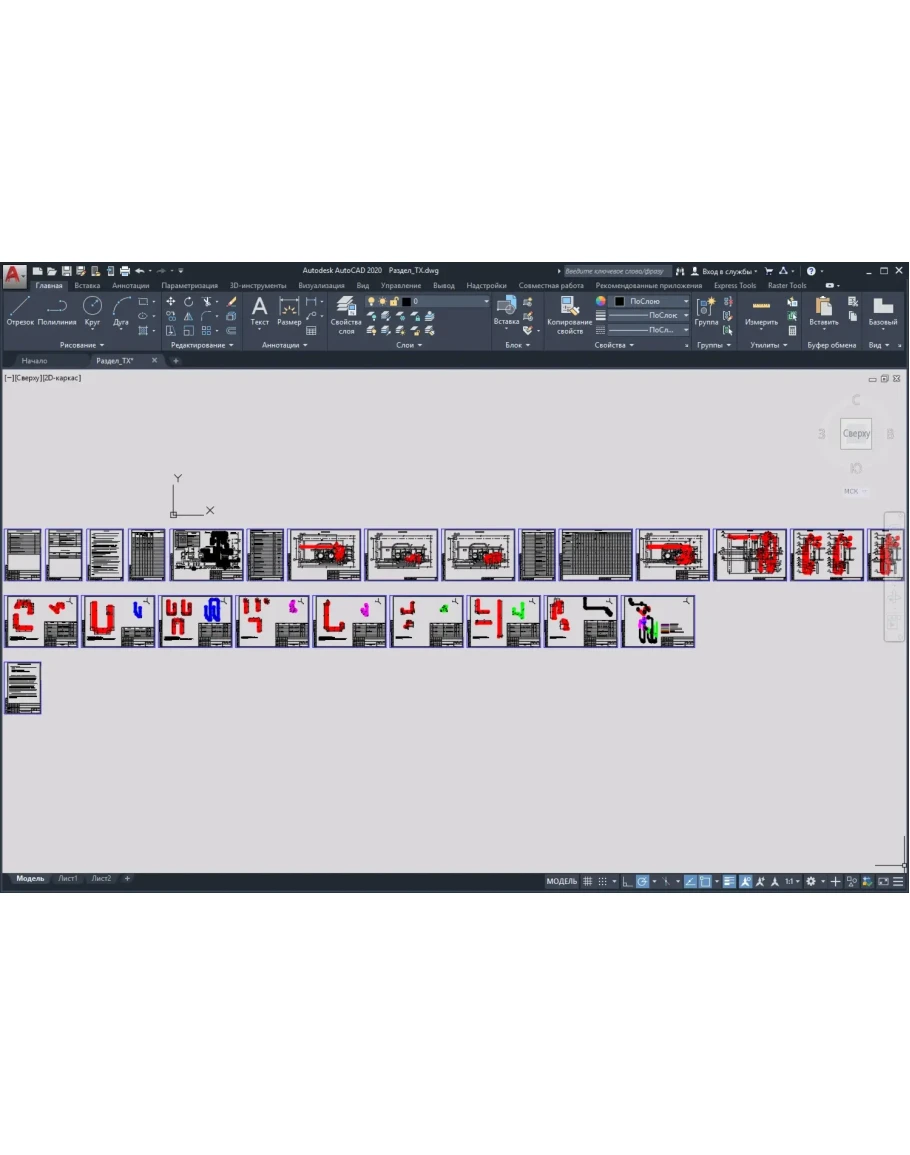The image size is (910, 1155).
Task: Click the Копирование свойств match properties icon
Action: 570,314
